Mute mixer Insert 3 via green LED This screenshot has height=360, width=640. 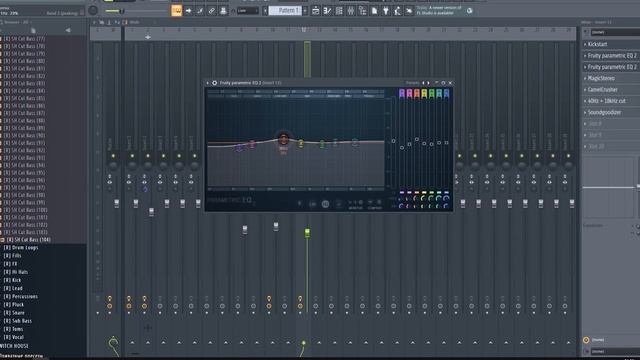pos(163,156)
